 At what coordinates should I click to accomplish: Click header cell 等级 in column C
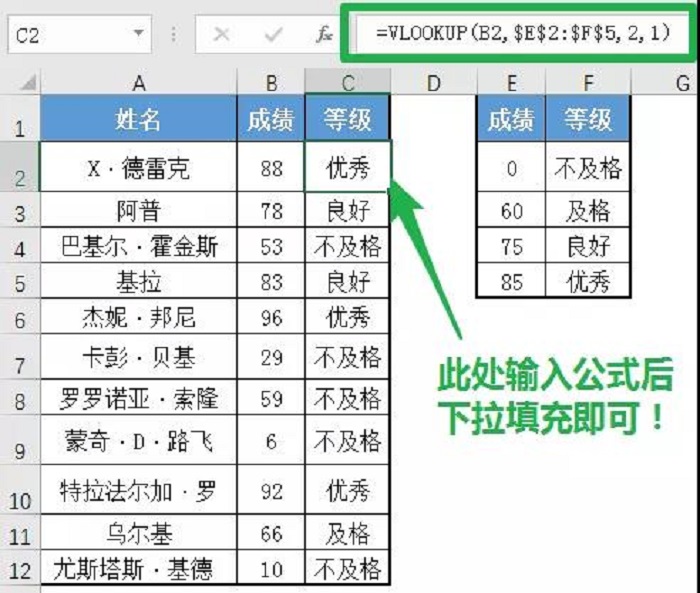click(x=347, y=118)
